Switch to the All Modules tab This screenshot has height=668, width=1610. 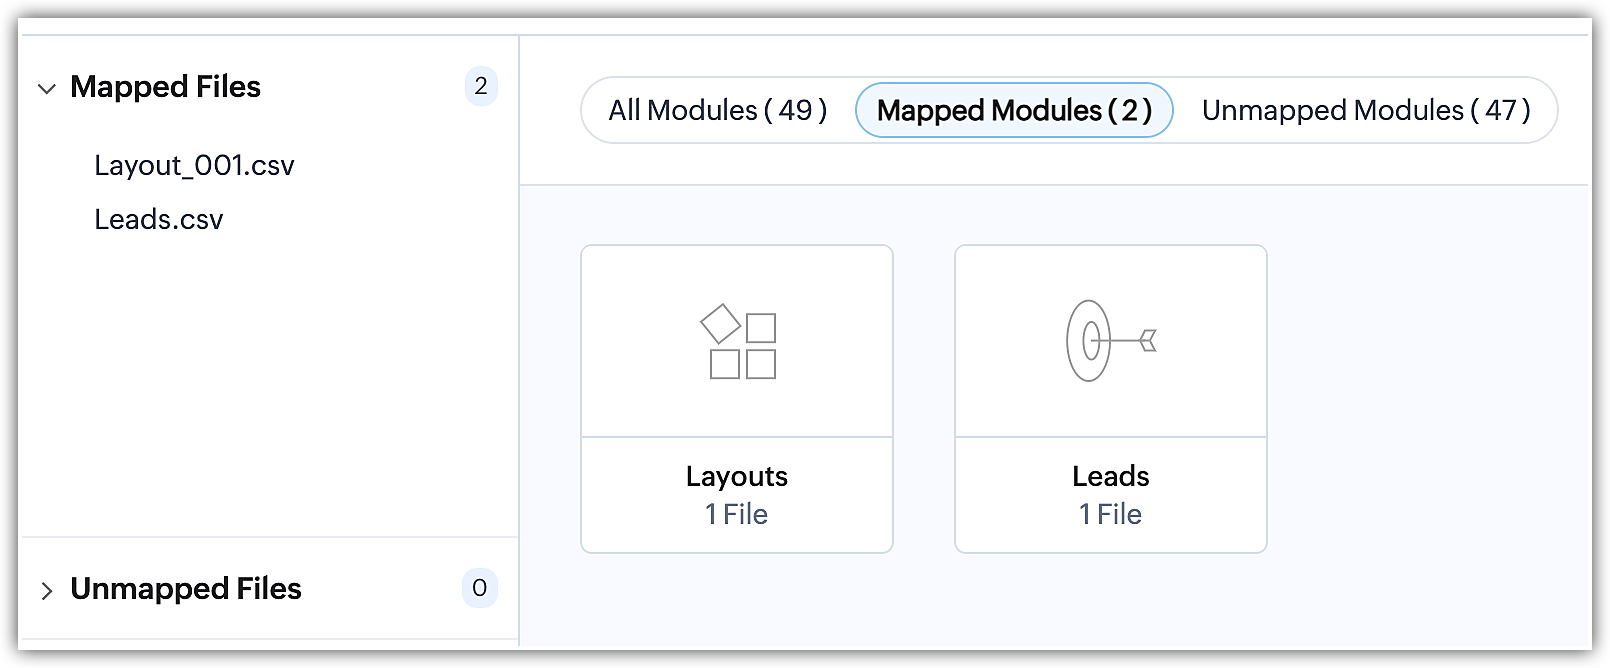(718, 110)
